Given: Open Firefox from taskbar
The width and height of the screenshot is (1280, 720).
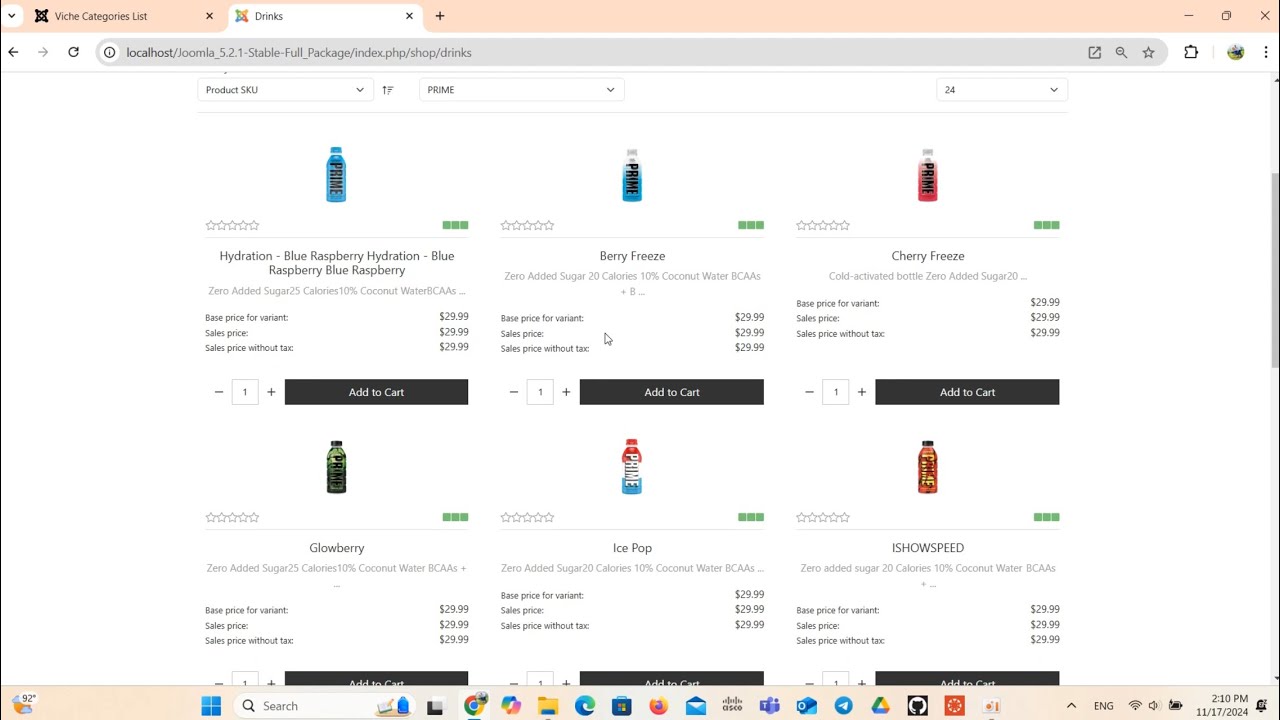Looking at the screenshot, I should pos(658,706).
